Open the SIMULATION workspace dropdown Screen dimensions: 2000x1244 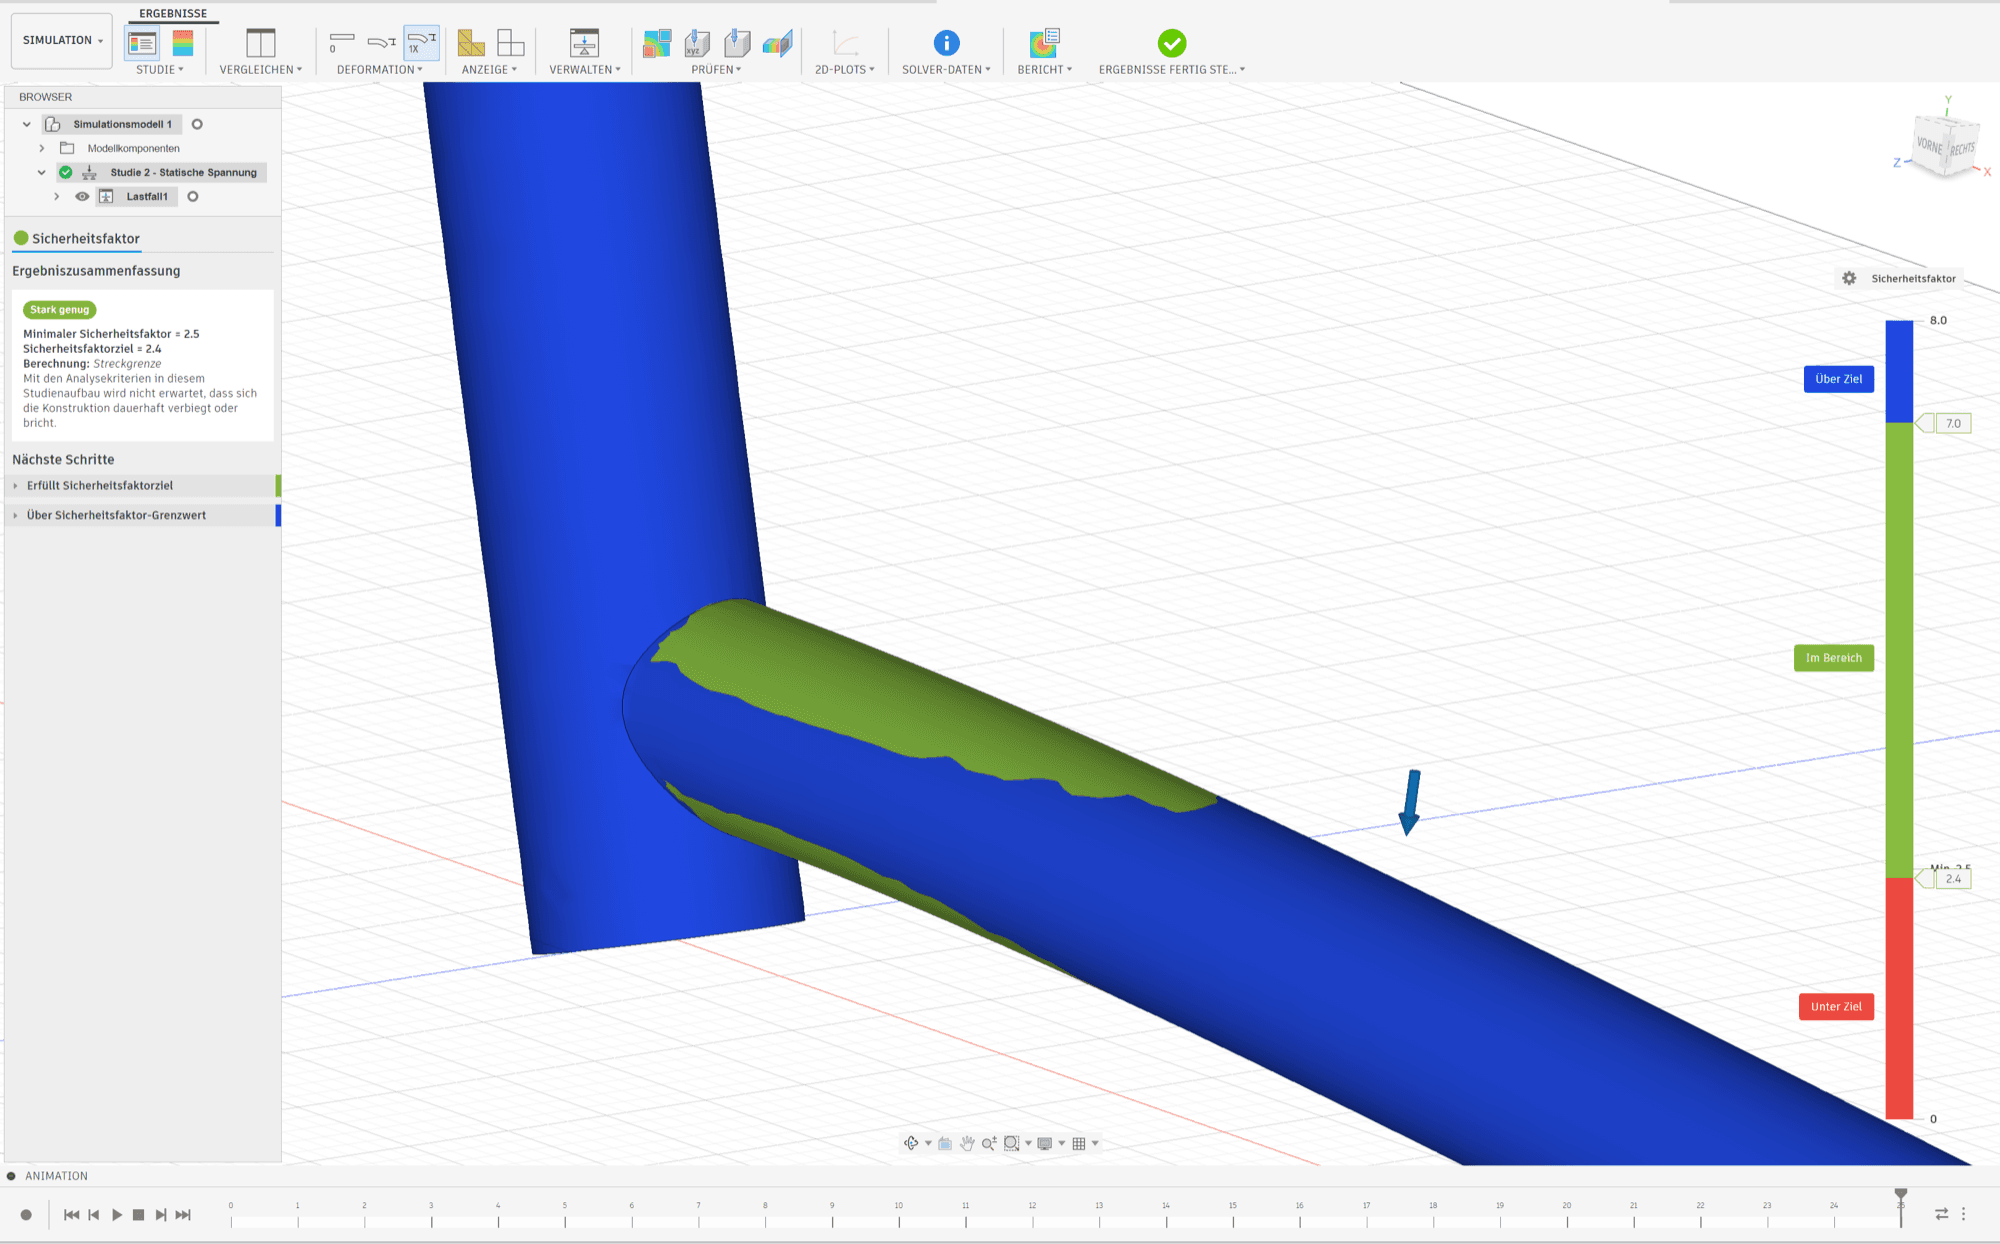(62, 40)
